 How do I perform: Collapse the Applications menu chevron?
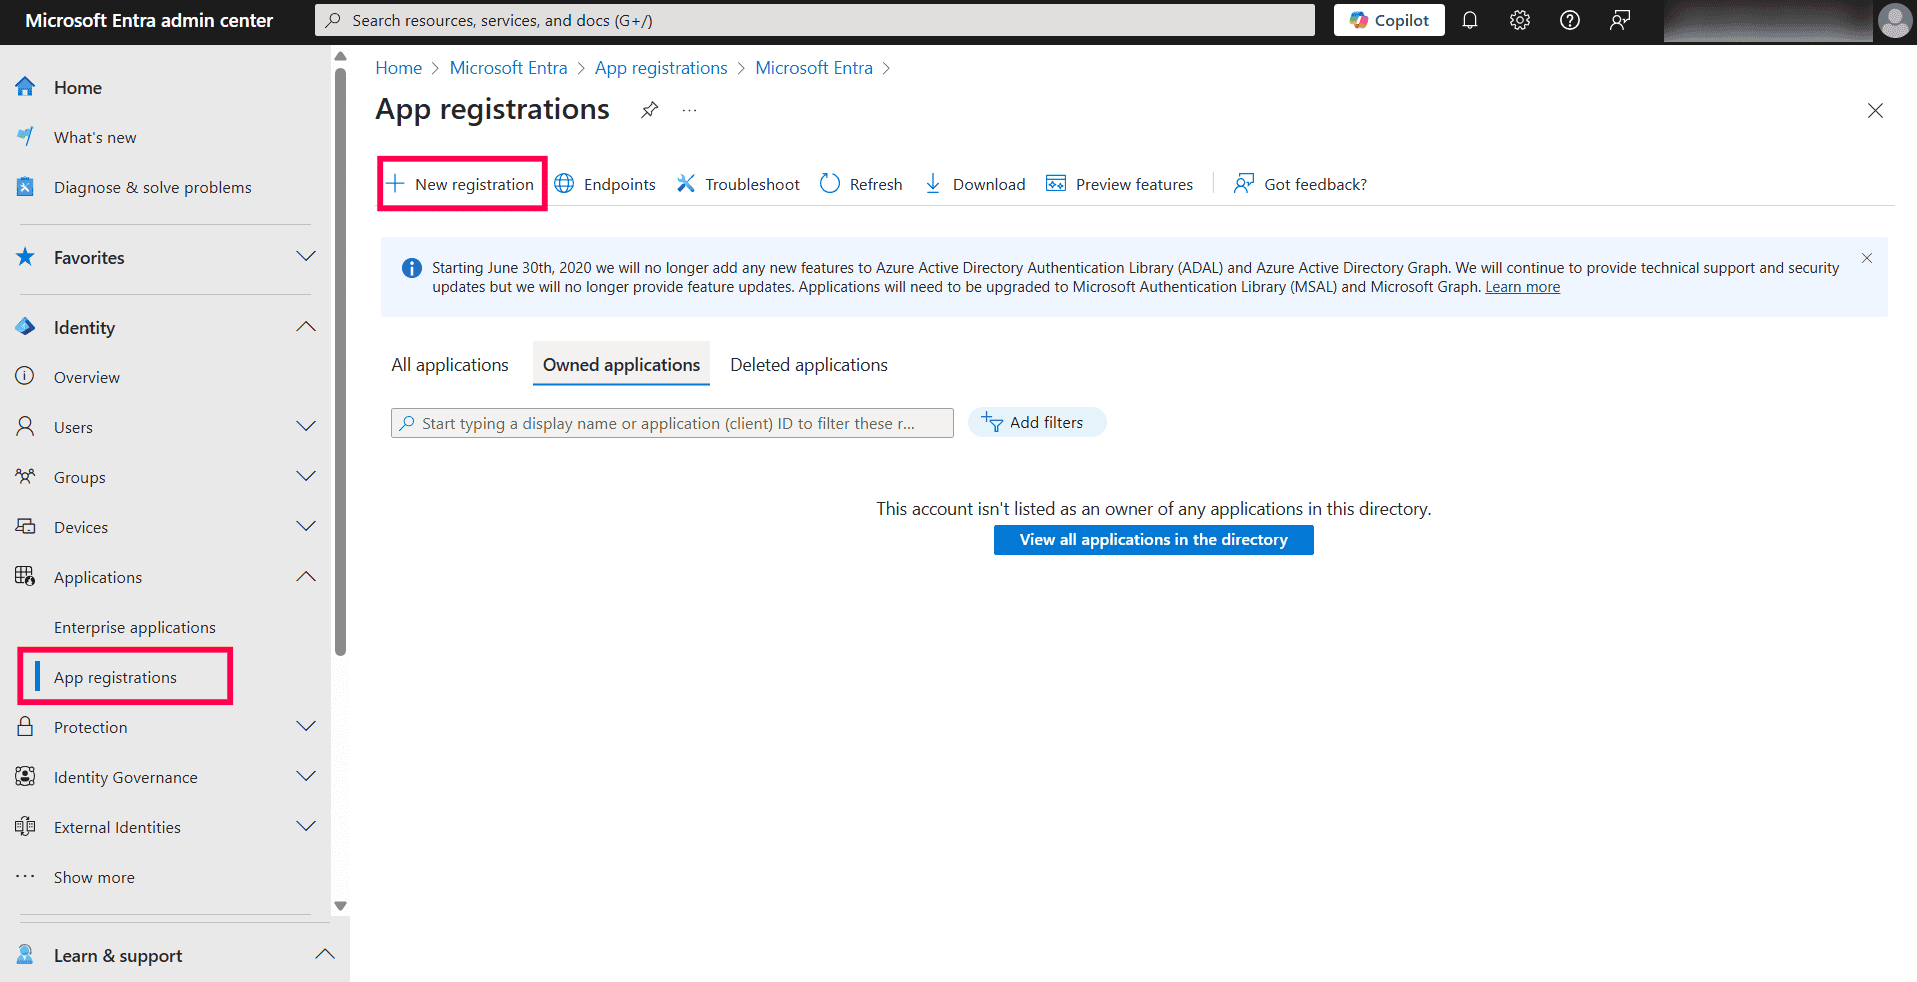306,577
